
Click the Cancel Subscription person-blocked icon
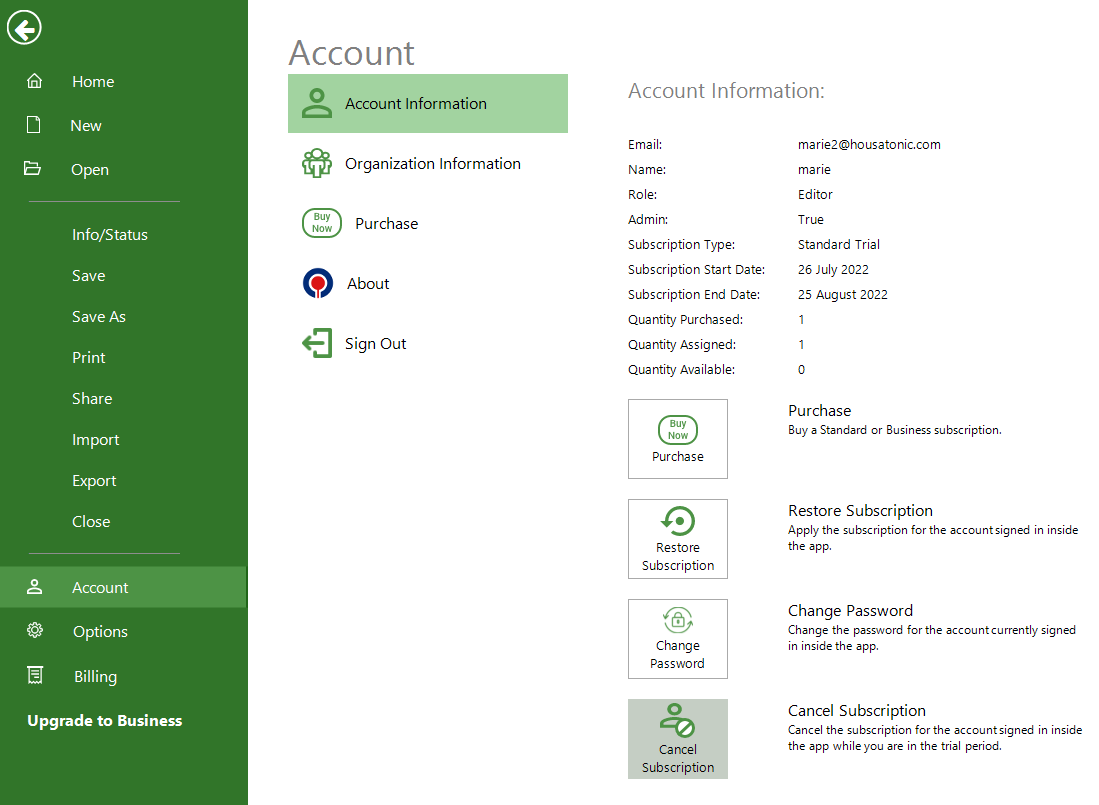[677, 720]
